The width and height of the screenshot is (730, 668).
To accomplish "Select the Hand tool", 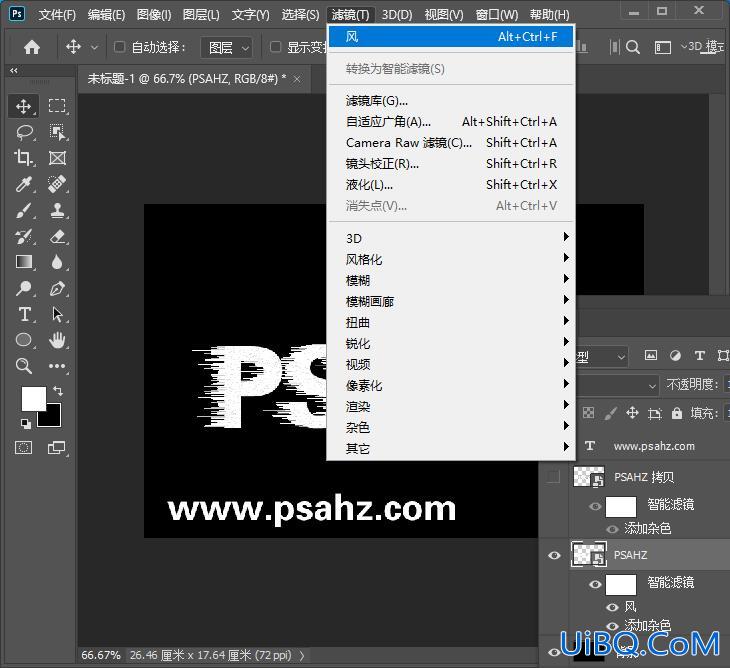I will [57, 340].
